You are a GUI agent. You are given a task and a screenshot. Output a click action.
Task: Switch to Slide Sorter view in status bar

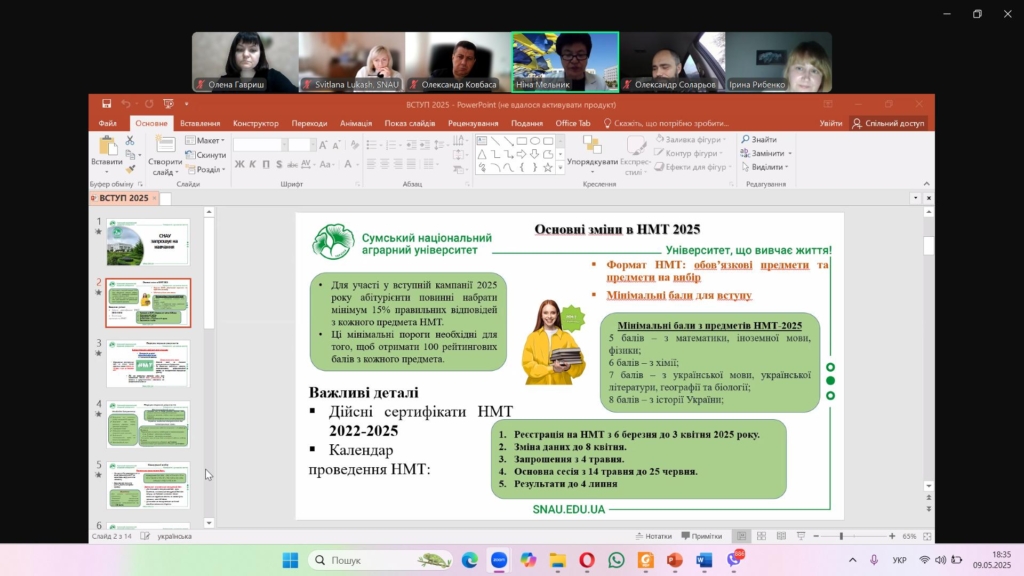pyautogui.click(x=760, y=536)
